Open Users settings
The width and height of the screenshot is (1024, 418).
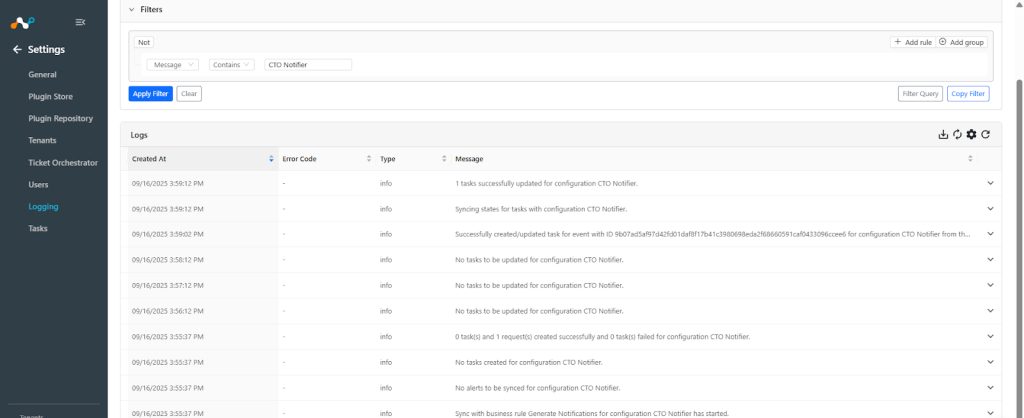[39, 185]
